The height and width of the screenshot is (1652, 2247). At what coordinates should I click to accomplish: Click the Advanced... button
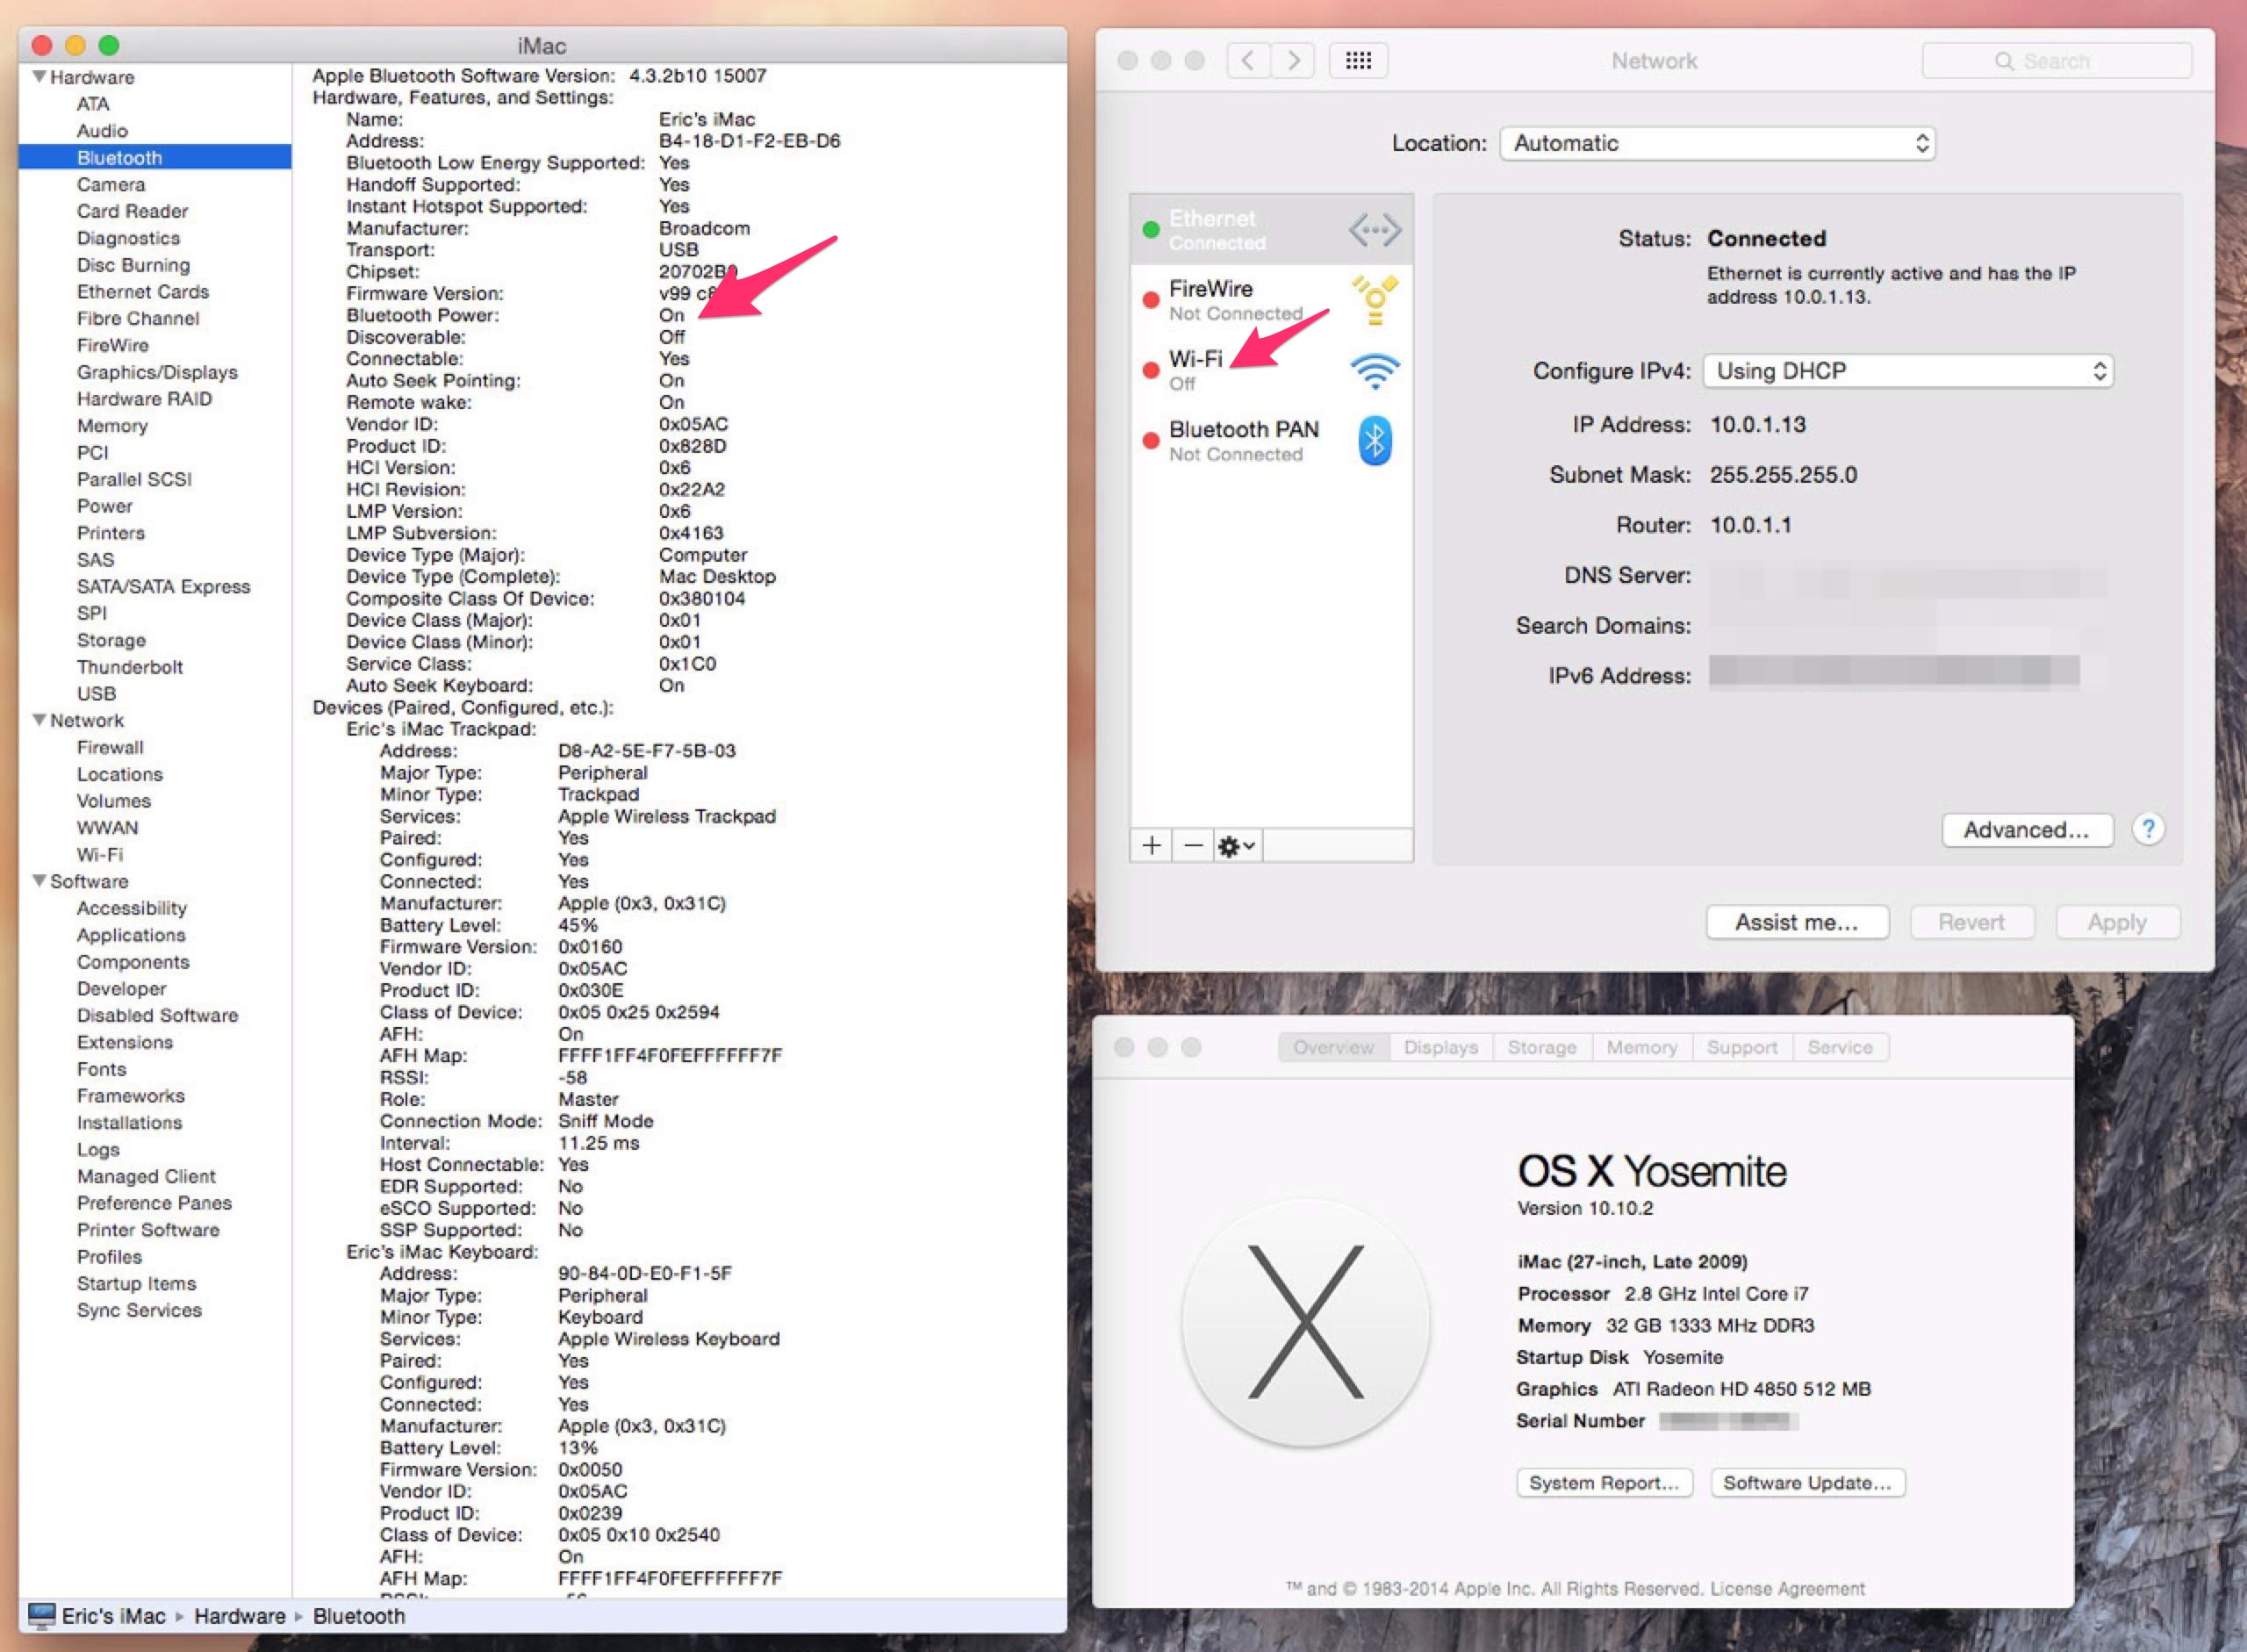point(2027,830)
